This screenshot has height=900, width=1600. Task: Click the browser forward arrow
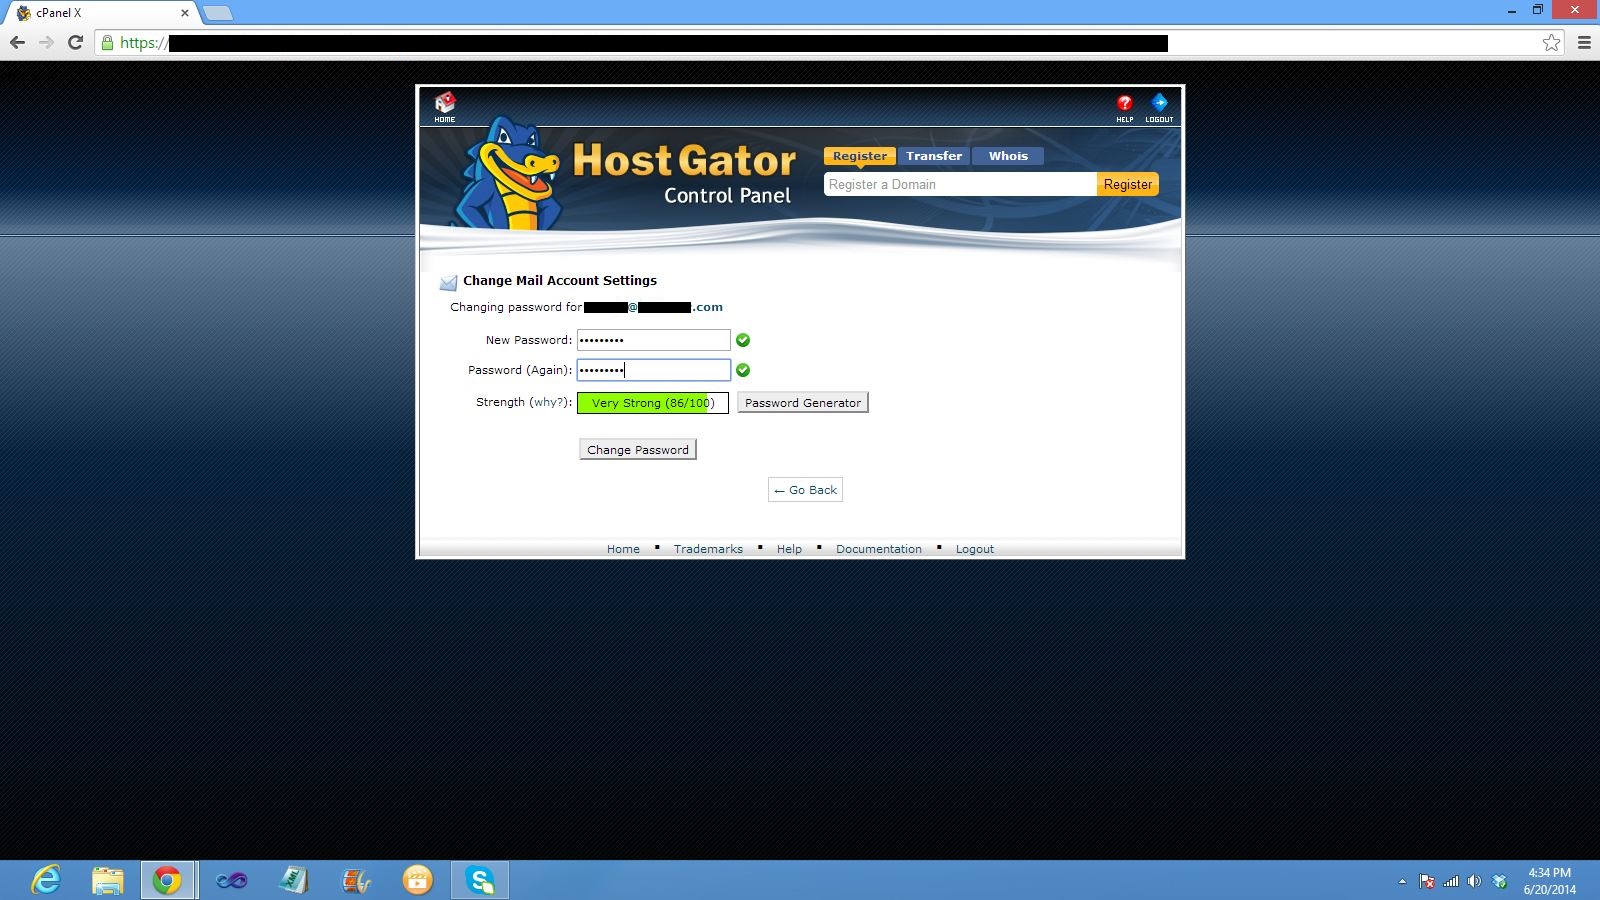46,42
